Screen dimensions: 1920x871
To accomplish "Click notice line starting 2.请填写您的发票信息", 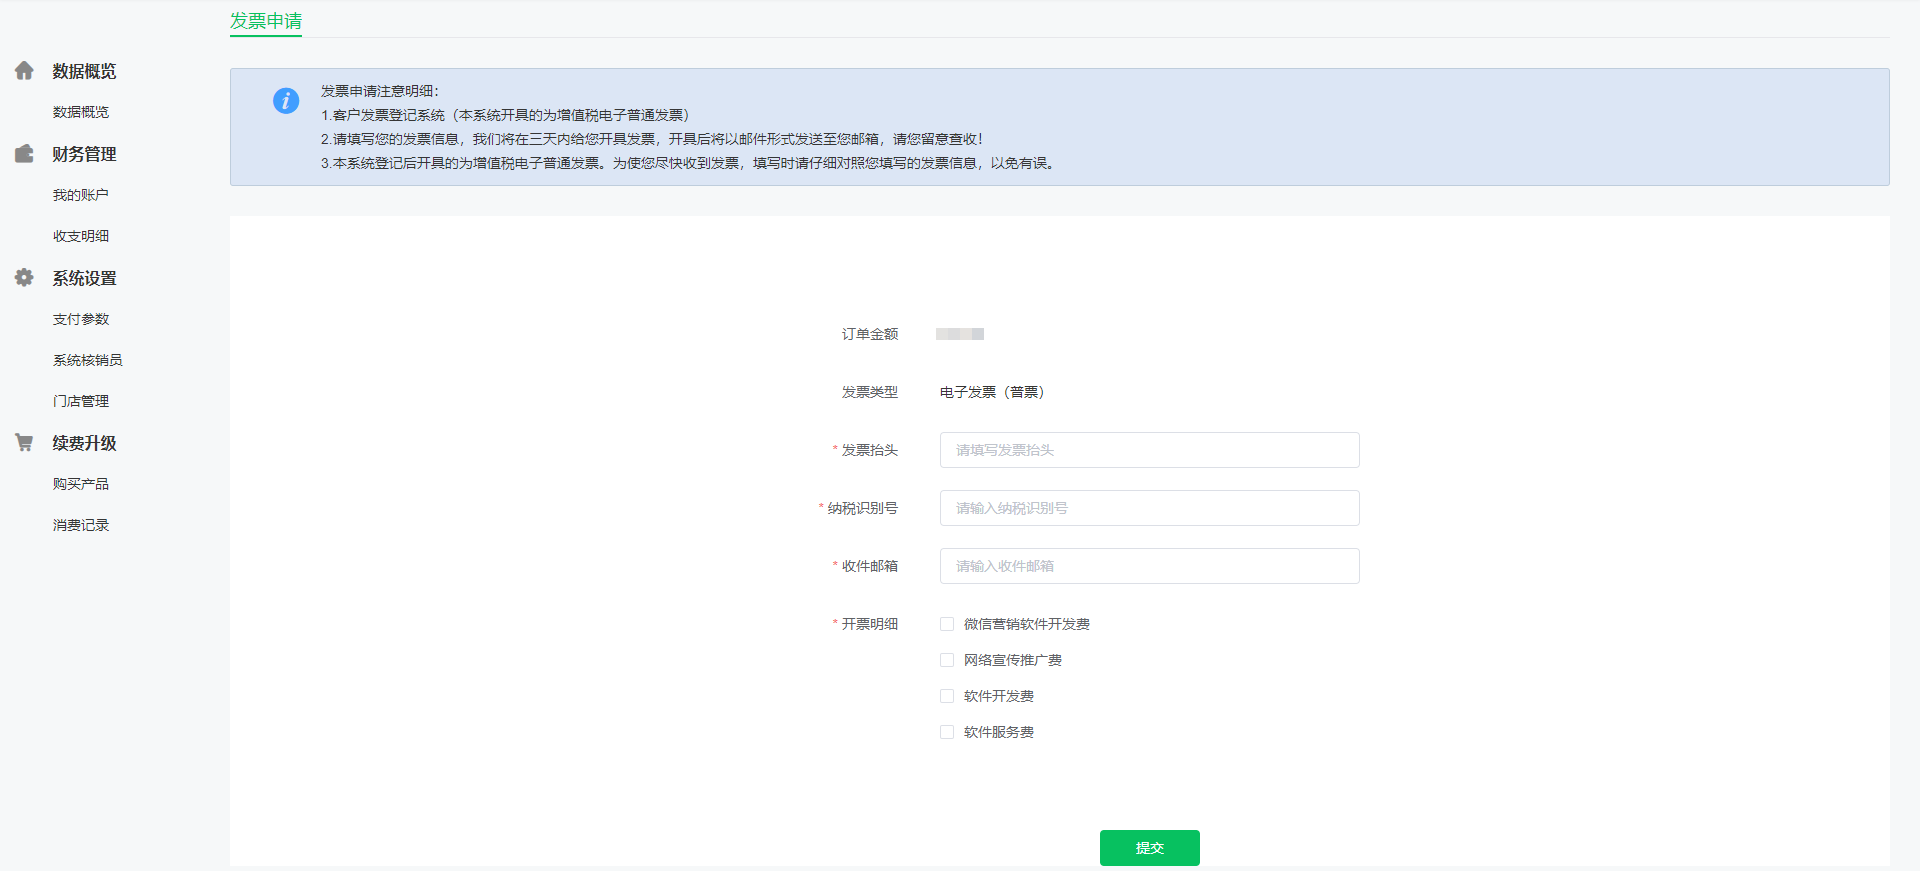I will point(652,139).
